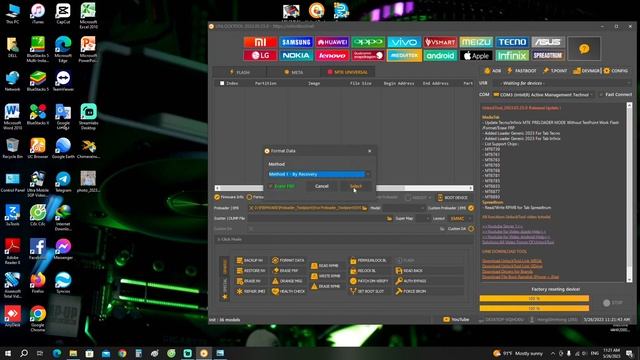This screenshot has height=360, width=640.
Task: Open the Layout EMMC dropdown
Action: tap(460, 219)
